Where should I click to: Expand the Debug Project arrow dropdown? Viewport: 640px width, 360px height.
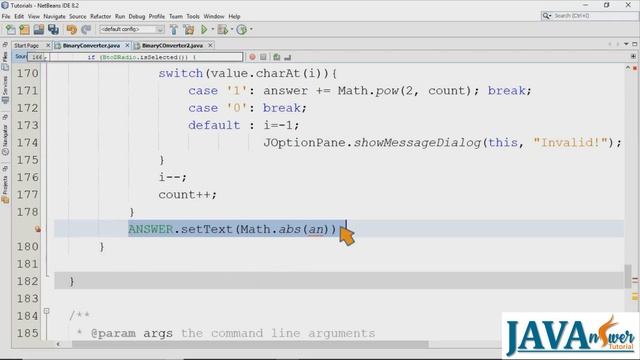[231, 29]
